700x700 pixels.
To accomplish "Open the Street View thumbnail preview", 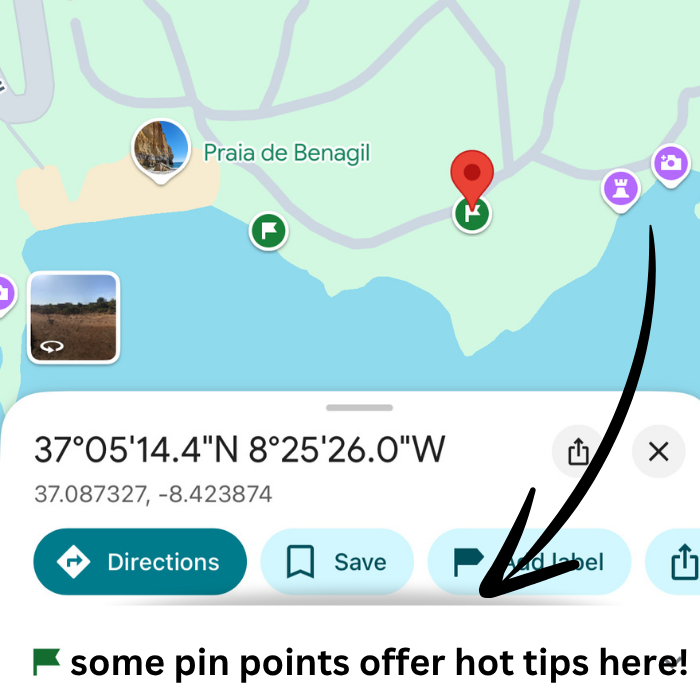I will 74,317.
